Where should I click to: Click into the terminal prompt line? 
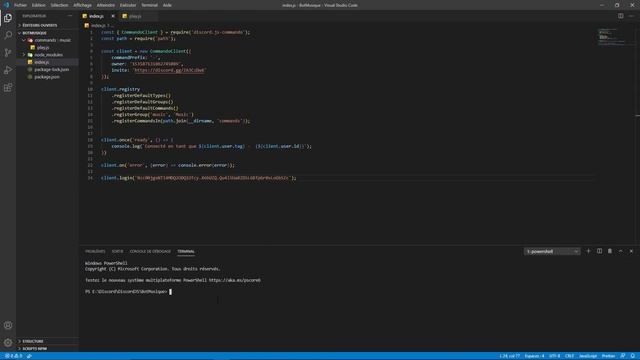[128, 292]
